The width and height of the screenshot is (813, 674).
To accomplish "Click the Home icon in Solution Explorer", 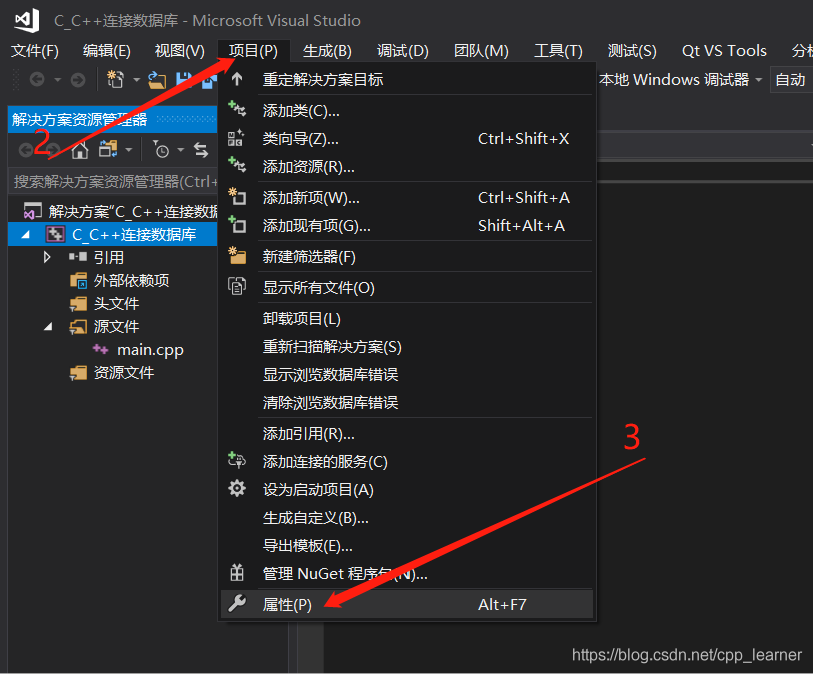I will click(78, 149).
